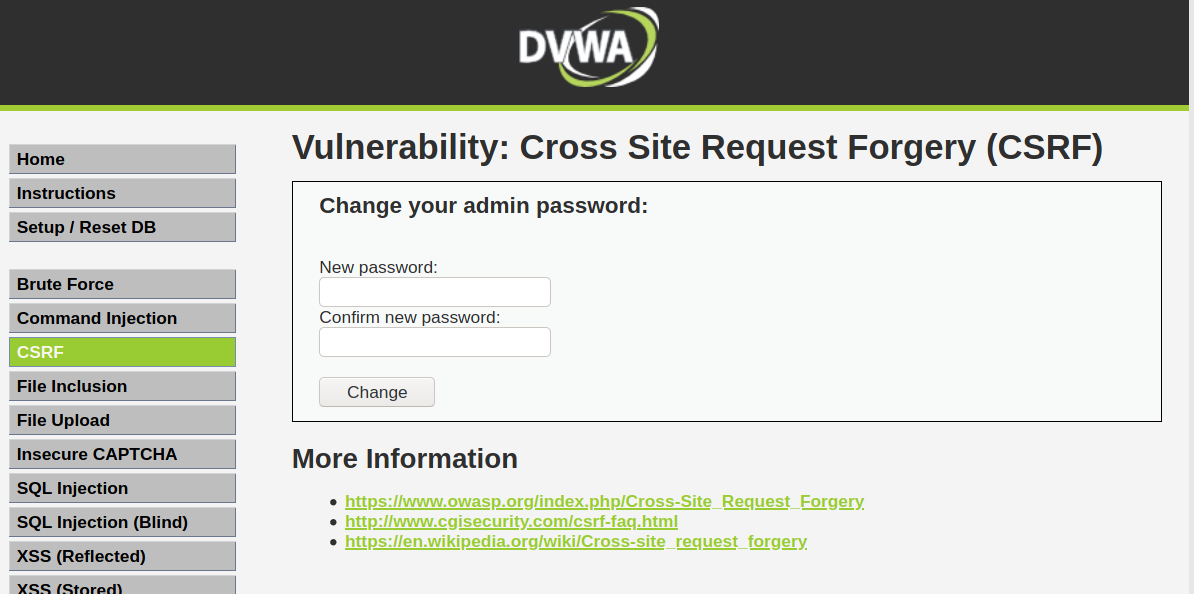This screenshot has height=594, width=1194.
Task: Open the Instructions page
Action: click(x=122, y=193)
